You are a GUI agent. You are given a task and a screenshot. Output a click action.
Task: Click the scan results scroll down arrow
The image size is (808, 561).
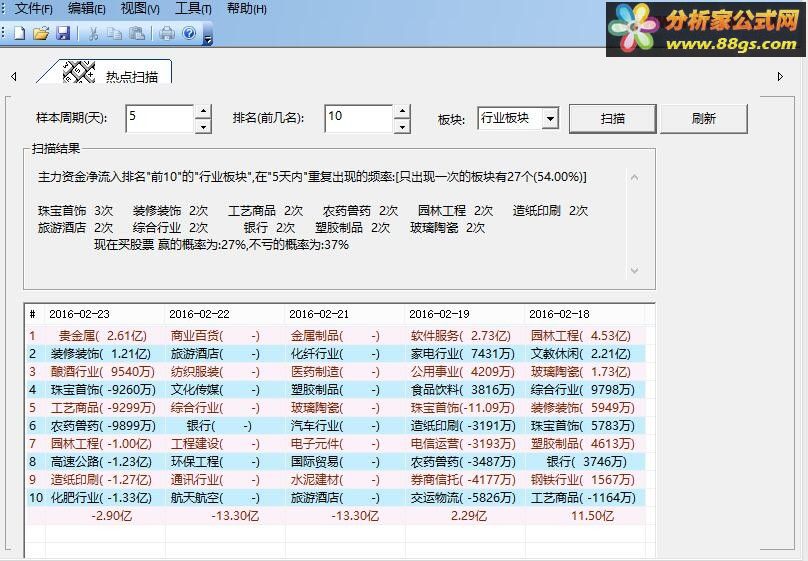click(x=634, y=270)
